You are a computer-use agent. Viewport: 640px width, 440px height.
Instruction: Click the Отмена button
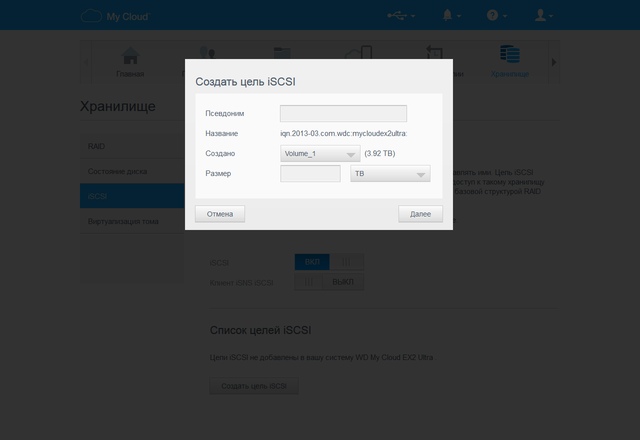(x=220, y=214)
